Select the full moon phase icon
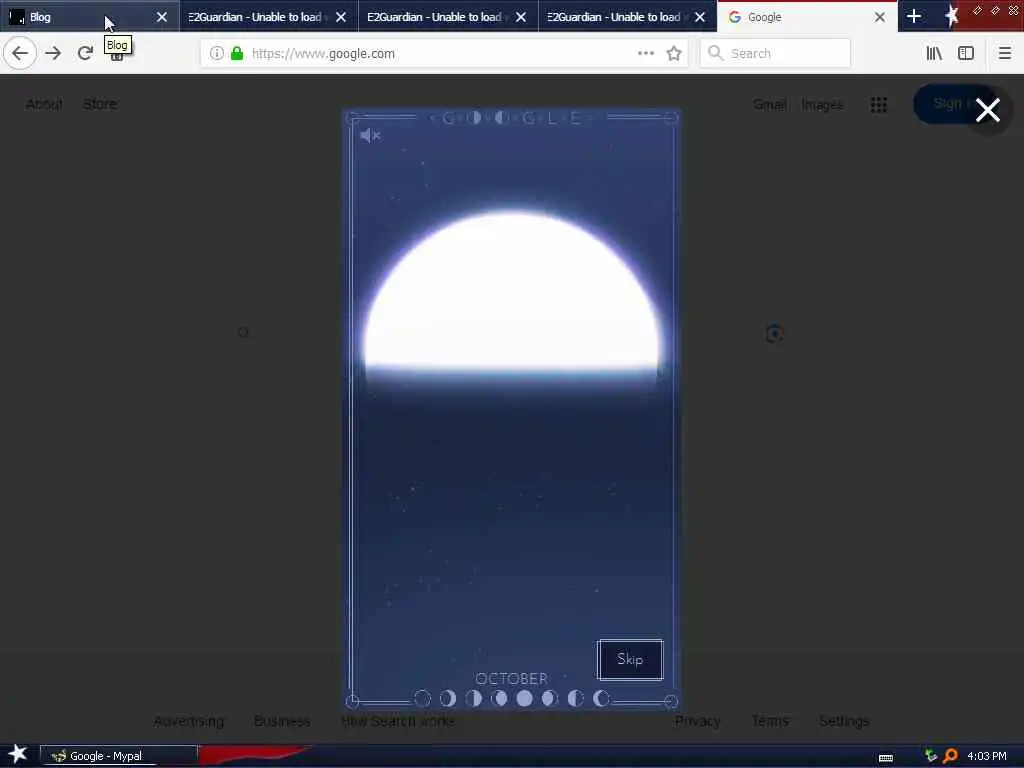The width and height of the screenshot is (1024, 768). (x=524, y=699)
